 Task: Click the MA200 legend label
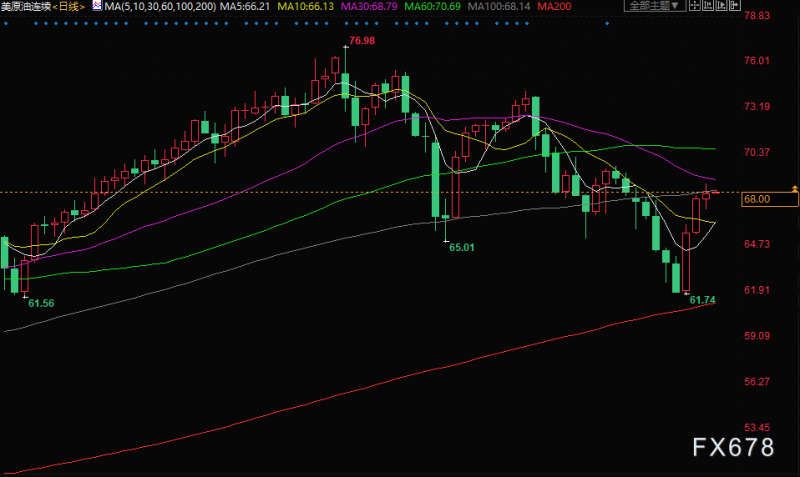(x=554, y=7)
